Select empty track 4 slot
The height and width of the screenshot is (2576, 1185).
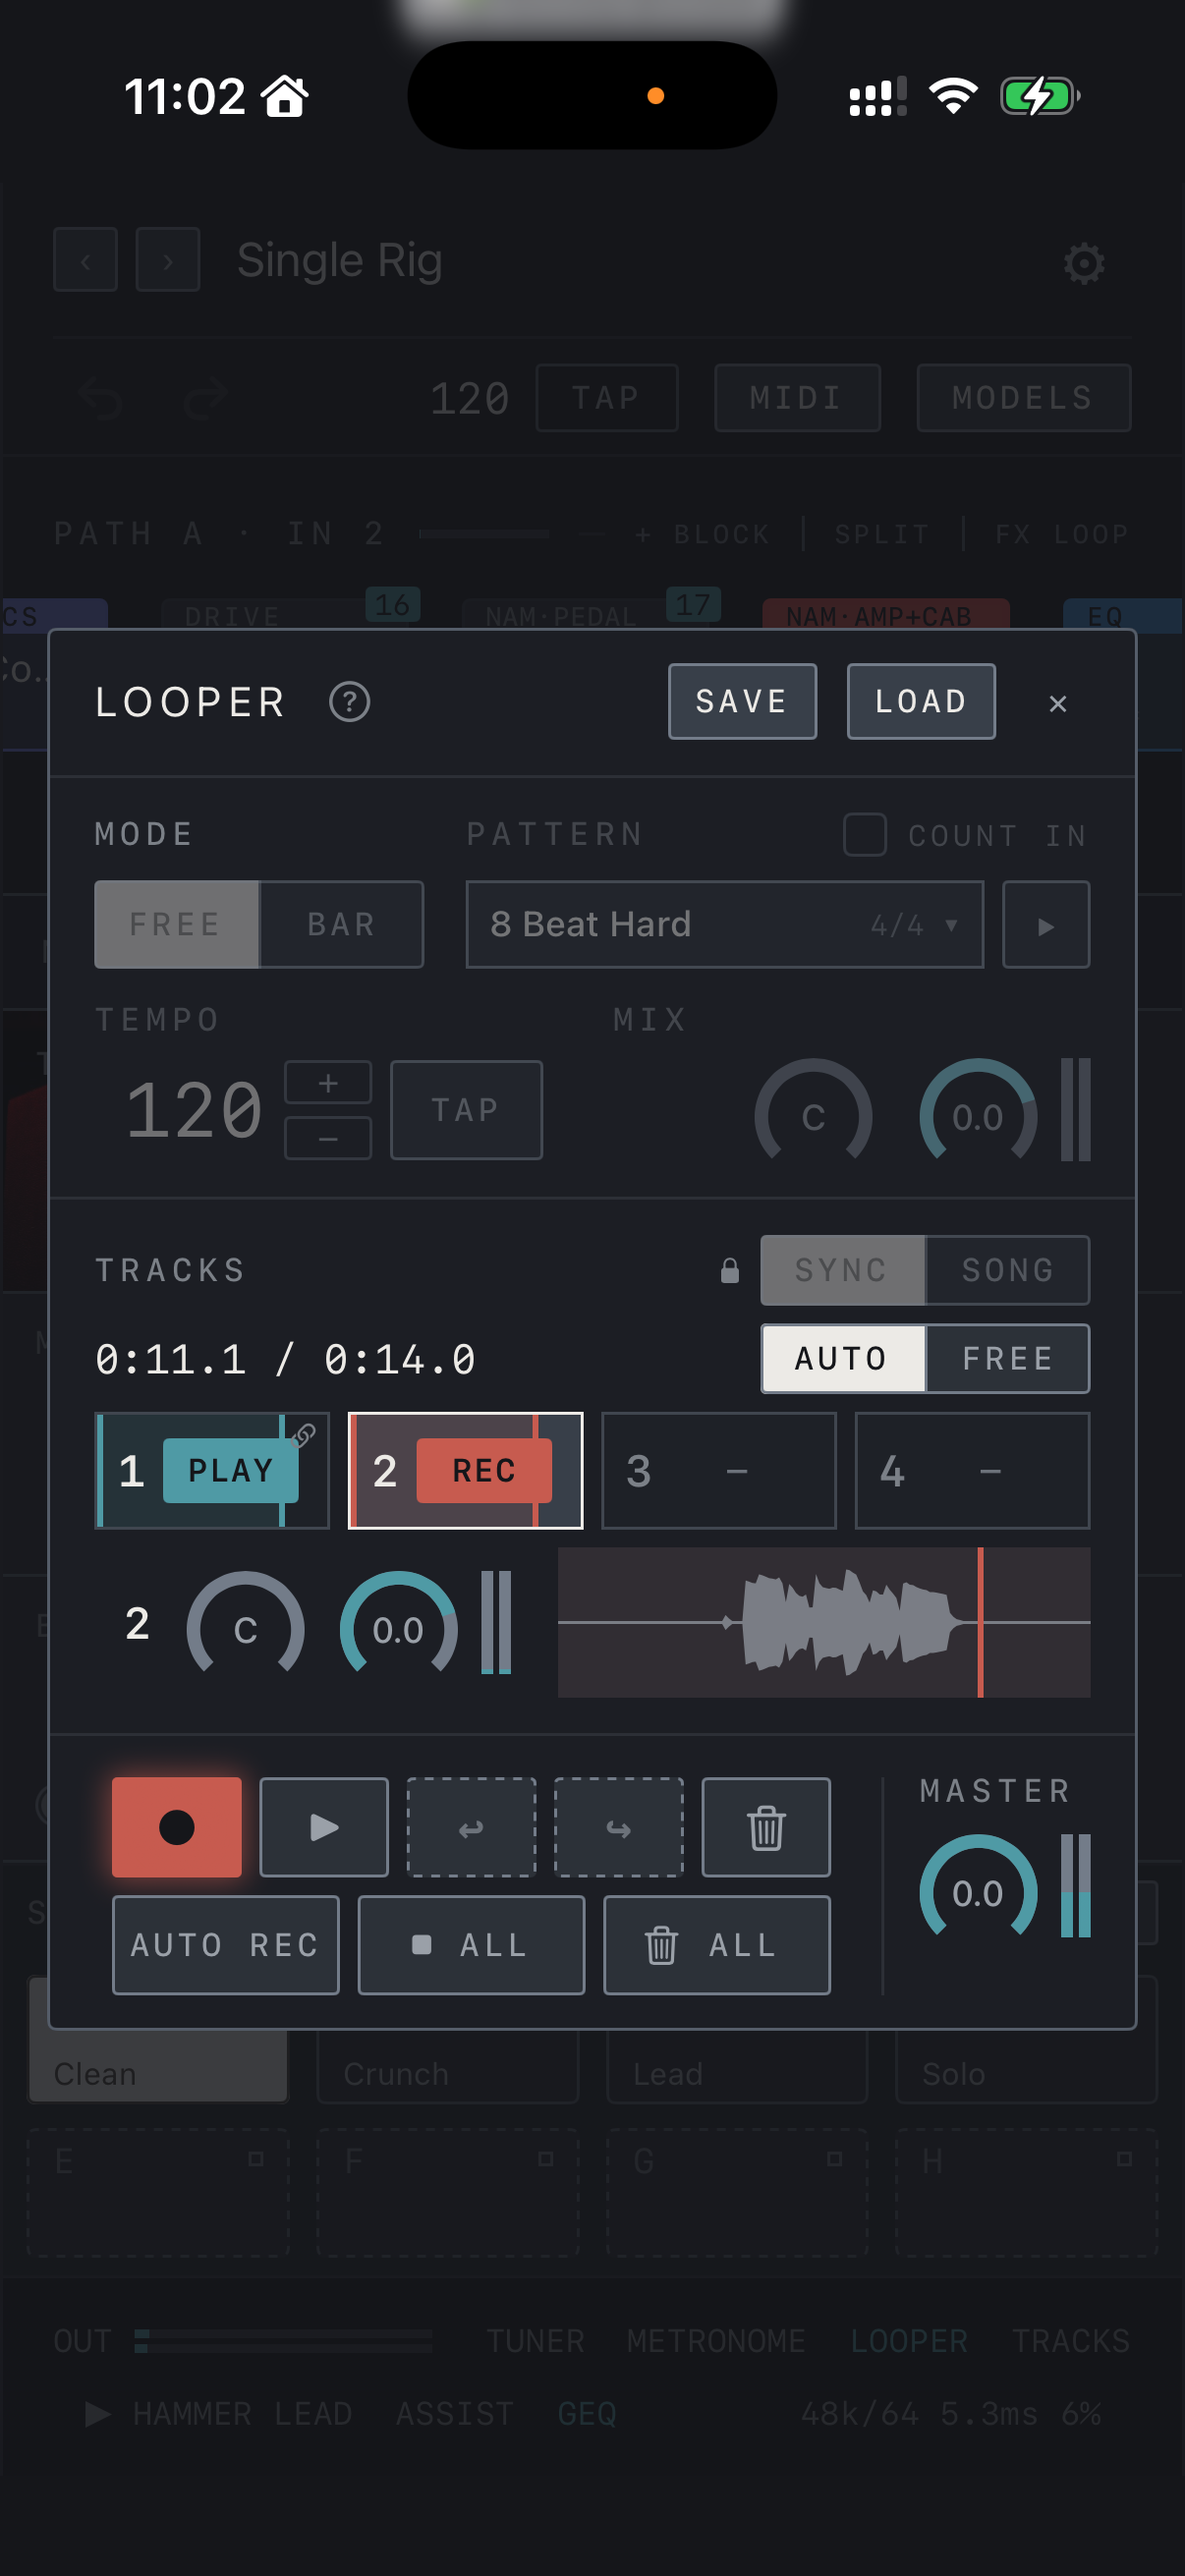pos(972,1470)
